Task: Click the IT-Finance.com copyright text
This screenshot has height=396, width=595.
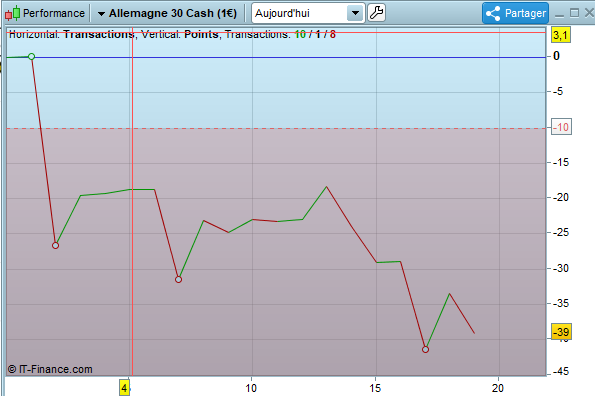Action: pos(50,369)
